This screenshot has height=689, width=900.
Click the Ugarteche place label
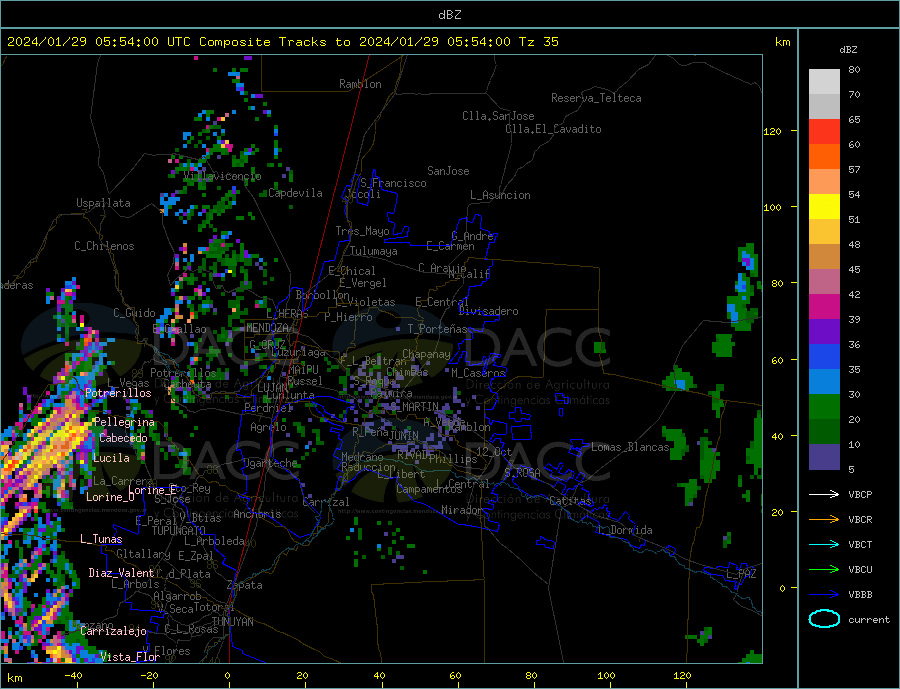click(x=270, y=463)
